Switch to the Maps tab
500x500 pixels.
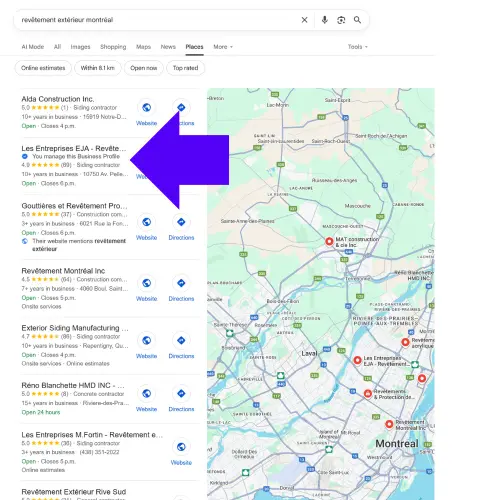(143, 47)
